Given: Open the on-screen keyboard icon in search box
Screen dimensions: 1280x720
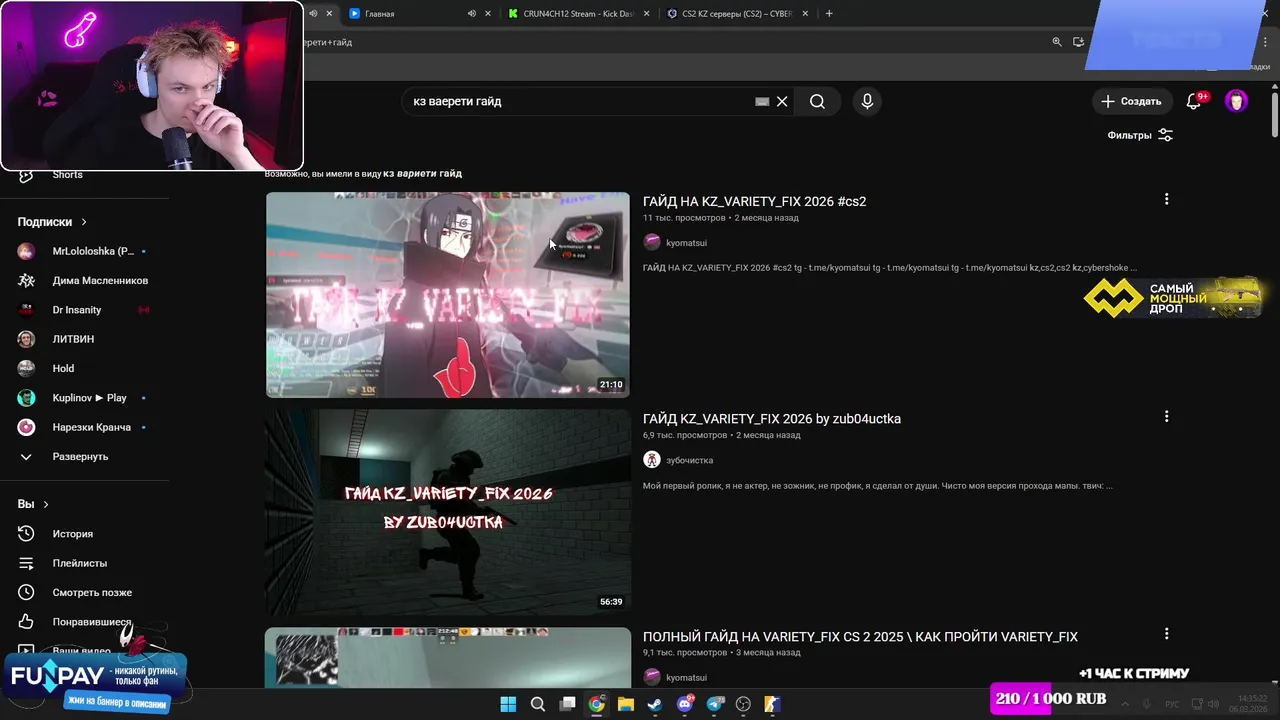Looking at the screenshot, I should [x=762, y=101].
